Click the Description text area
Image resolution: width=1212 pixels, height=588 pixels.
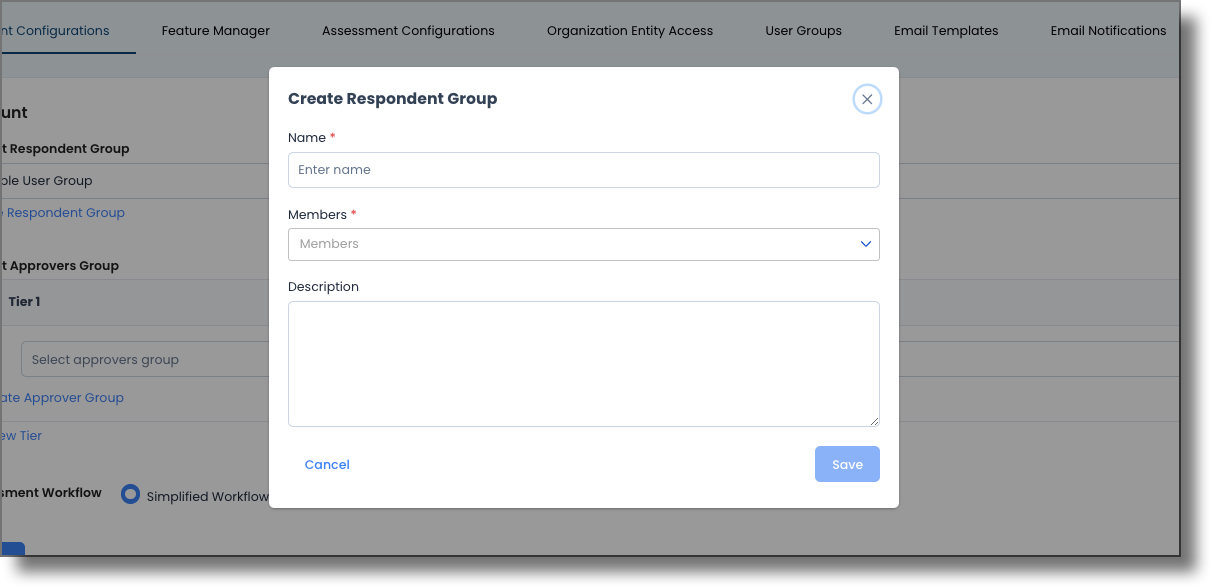584,363
